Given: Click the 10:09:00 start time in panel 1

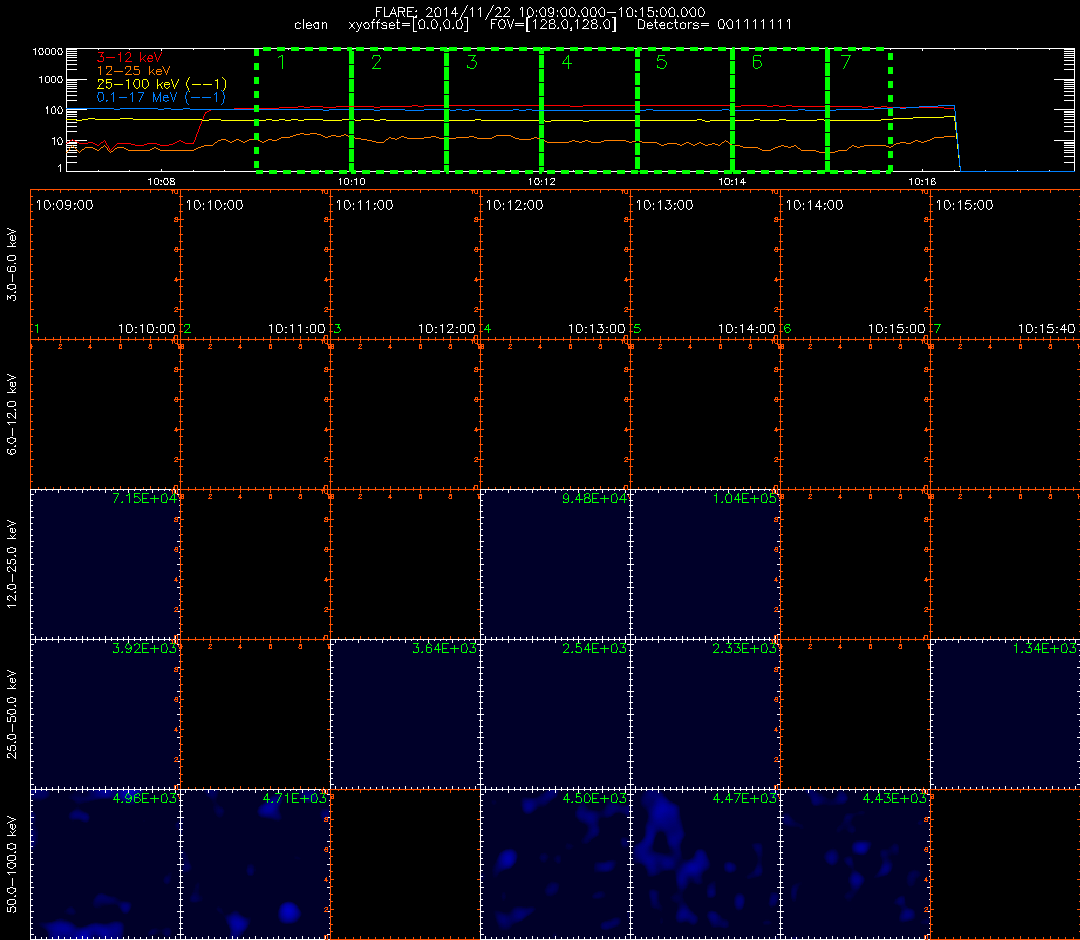Looking at the screenshot, I should [64, 205].
